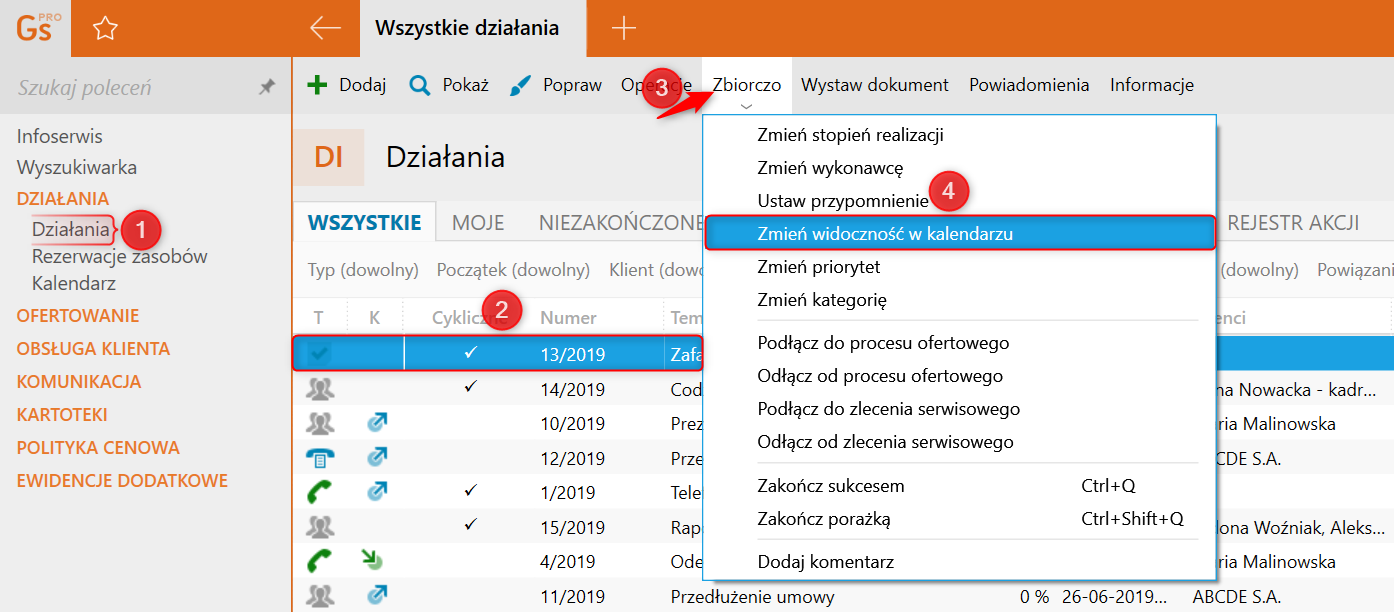The height and width of the screenshot is (612, 1394).
Task: Click Wystaw dokument toolbar button
Action: 874,85
